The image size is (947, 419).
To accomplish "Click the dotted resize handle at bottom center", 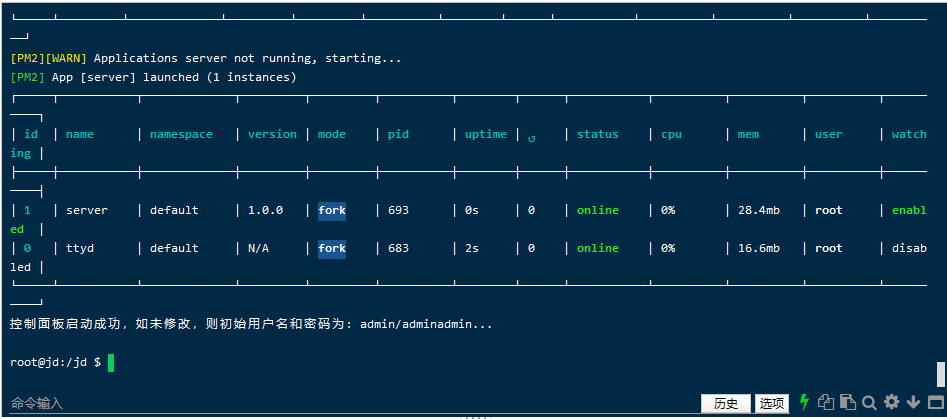I will [473, 416].
